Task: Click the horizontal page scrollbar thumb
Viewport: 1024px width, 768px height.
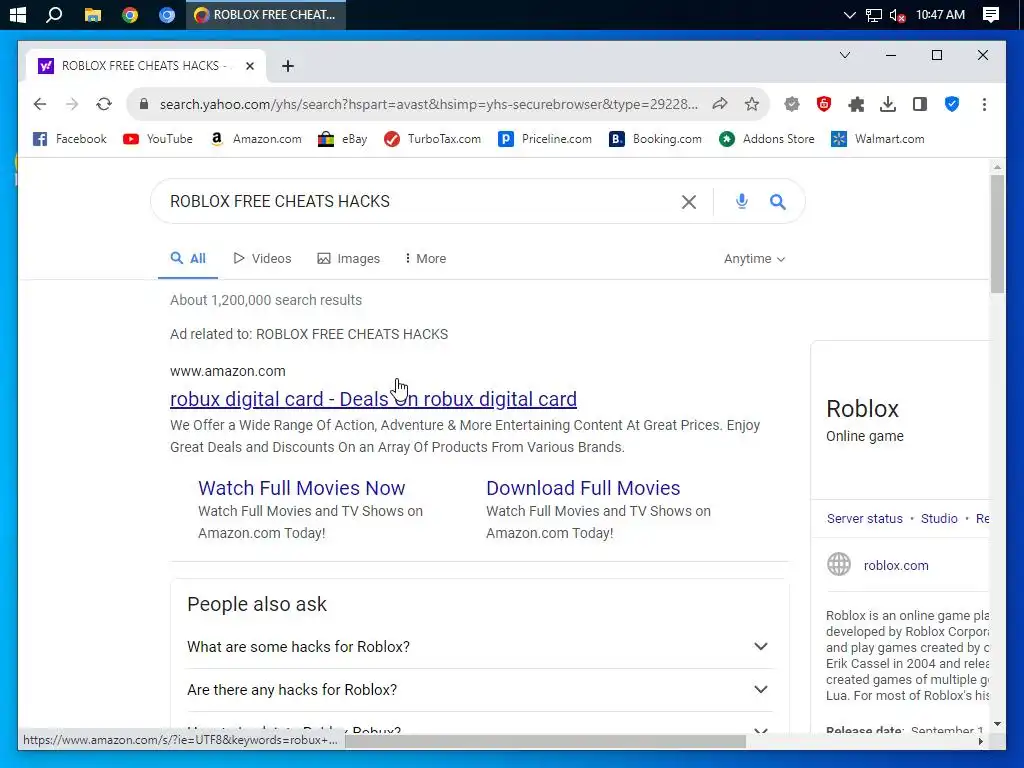Action: [545, 741]
